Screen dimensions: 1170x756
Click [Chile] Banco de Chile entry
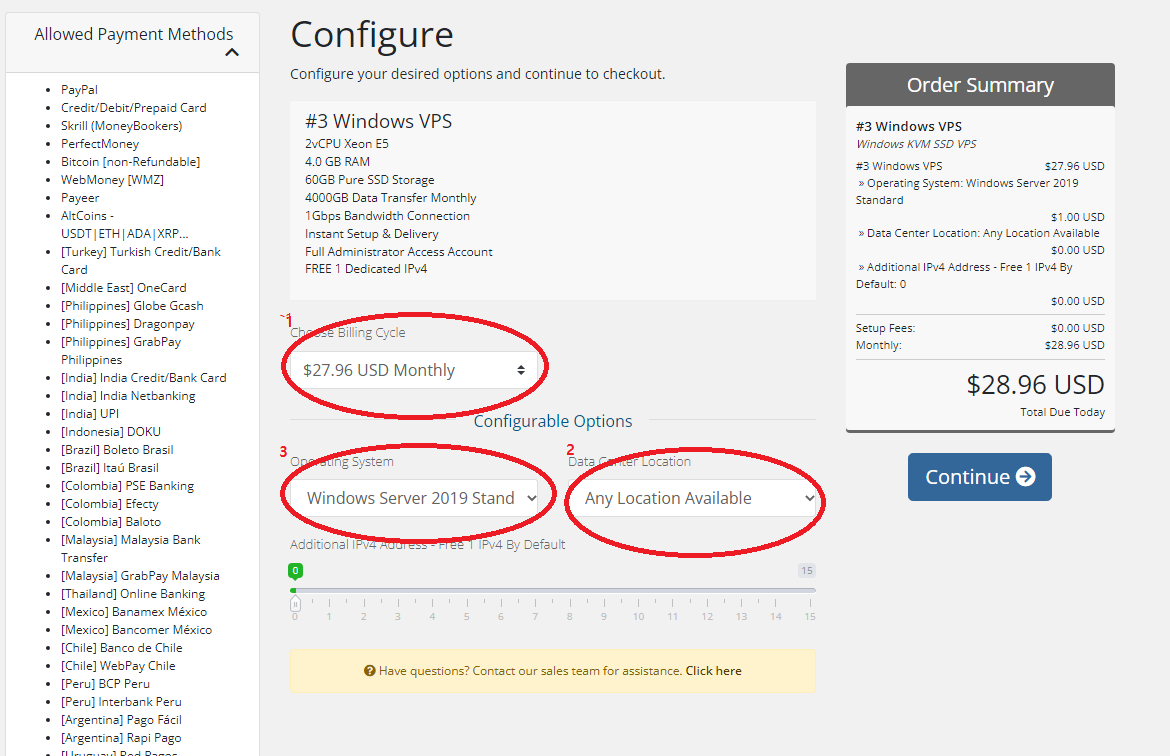pos(122,647)
